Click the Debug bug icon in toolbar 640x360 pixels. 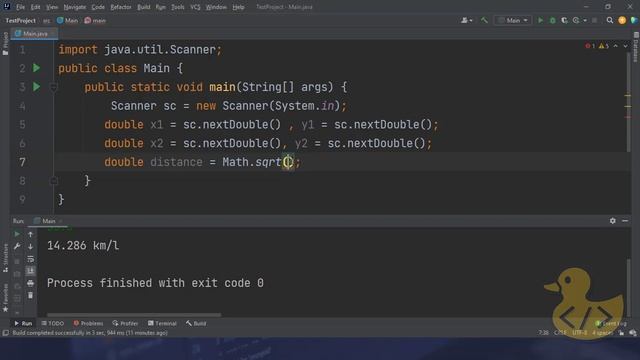553,20
